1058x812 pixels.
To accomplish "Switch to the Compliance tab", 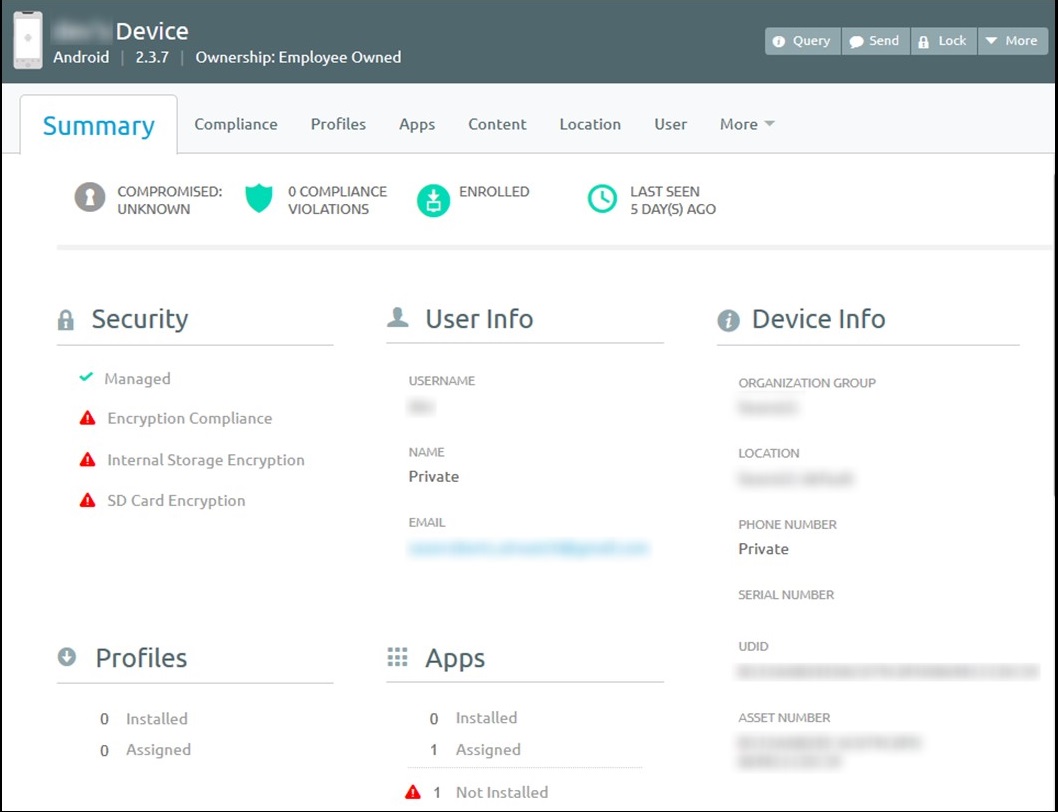I will coord(236,124).
